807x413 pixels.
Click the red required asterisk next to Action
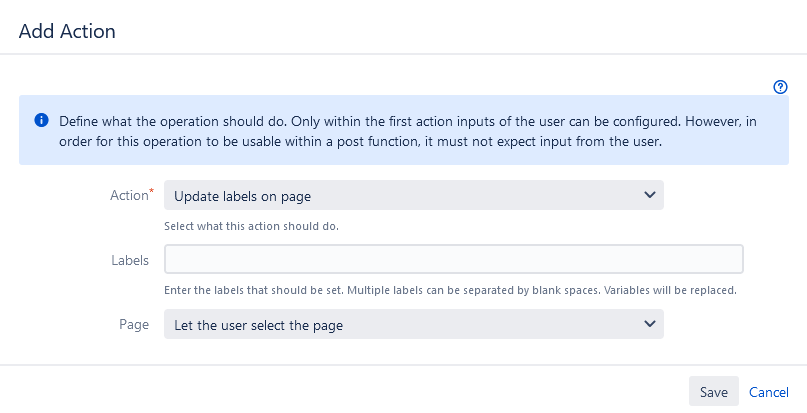point(151,191)
